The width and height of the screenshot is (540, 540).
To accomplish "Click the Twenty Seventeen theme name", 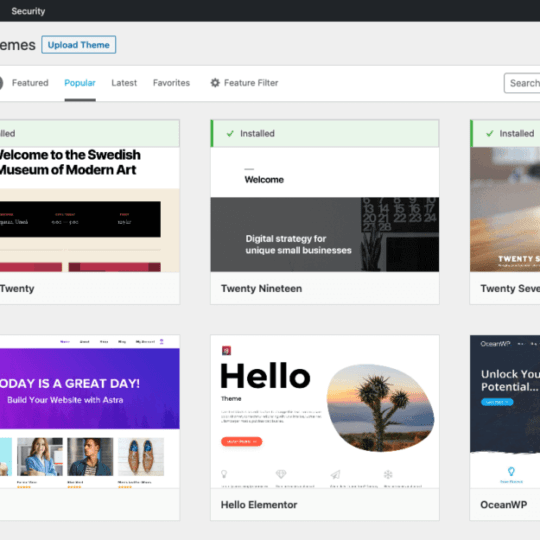I will tap(510, 288).
